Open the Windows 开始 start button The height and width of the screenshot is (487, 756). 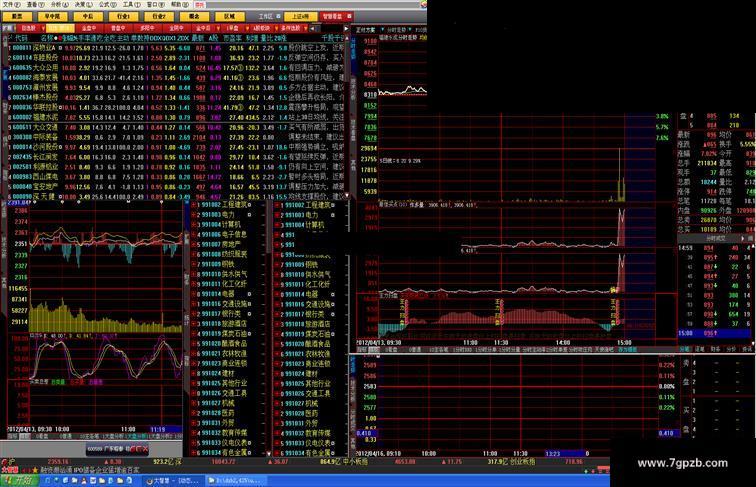click(x=18, y=480)
